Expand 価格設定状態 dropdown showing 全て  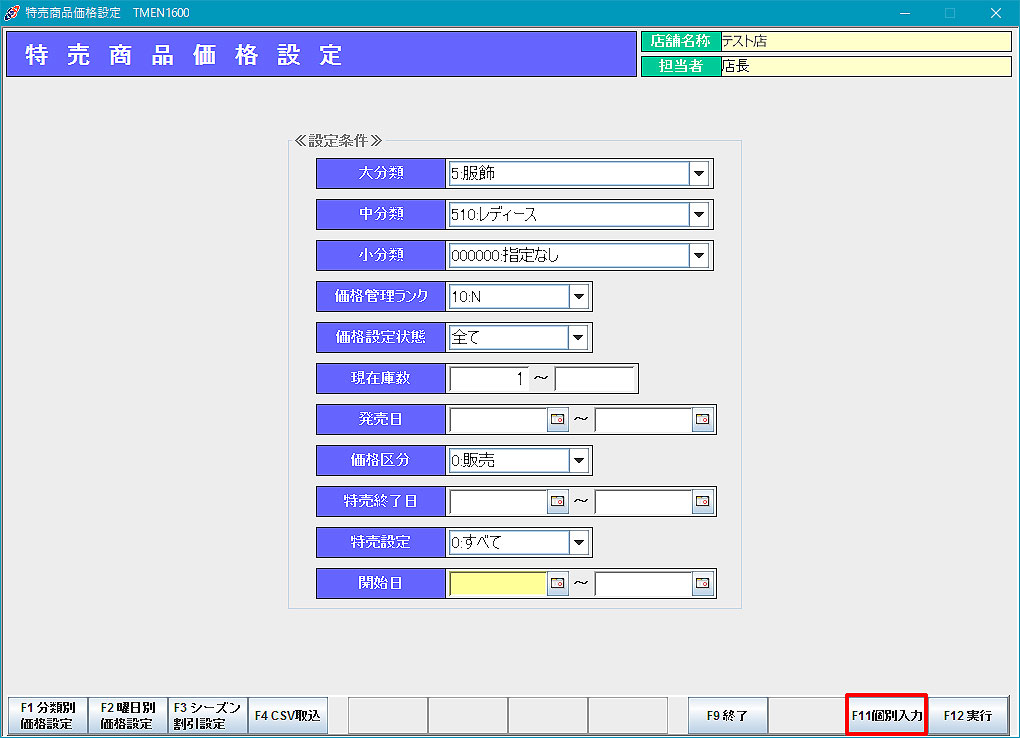click(x=578, y=338)
